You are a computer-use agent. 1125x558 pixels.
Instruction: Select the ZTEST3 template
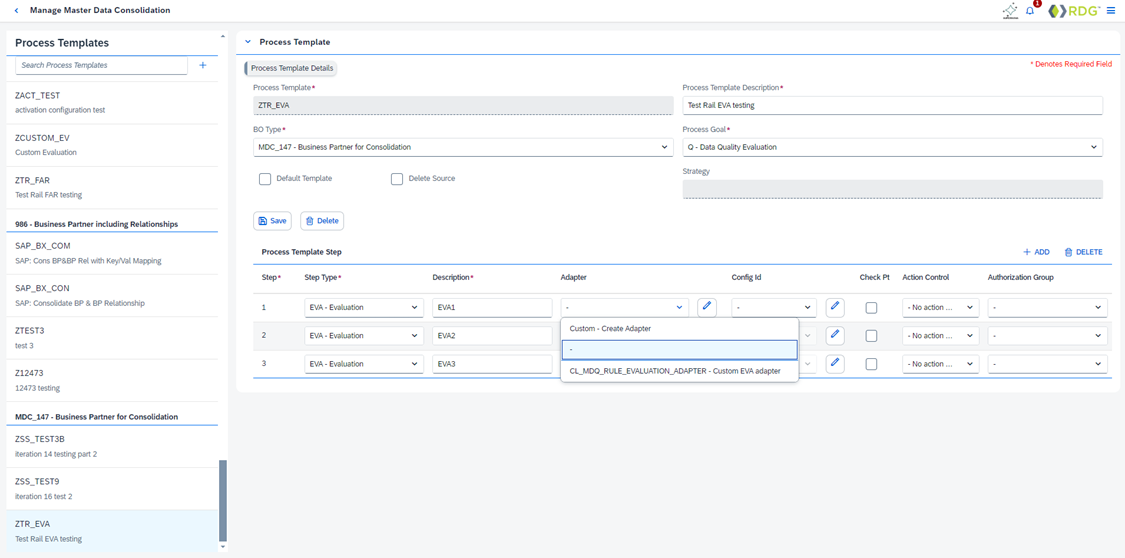(x=112, y=338)
